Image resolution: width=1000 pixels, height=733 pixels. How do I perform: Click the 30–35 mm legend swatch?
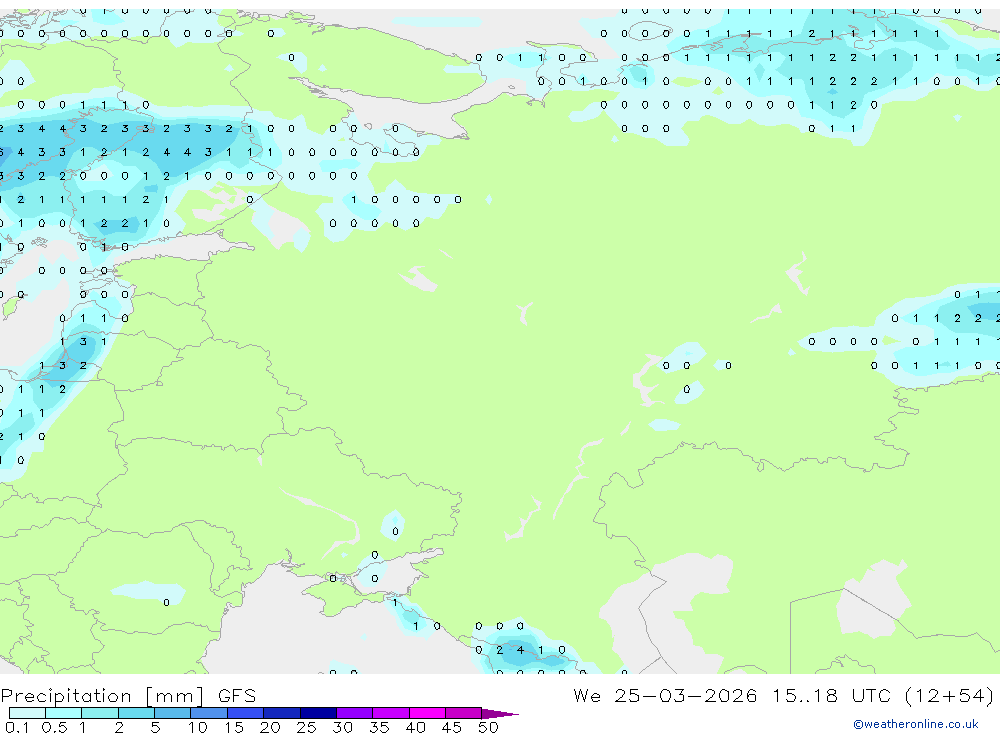point(355,713)
